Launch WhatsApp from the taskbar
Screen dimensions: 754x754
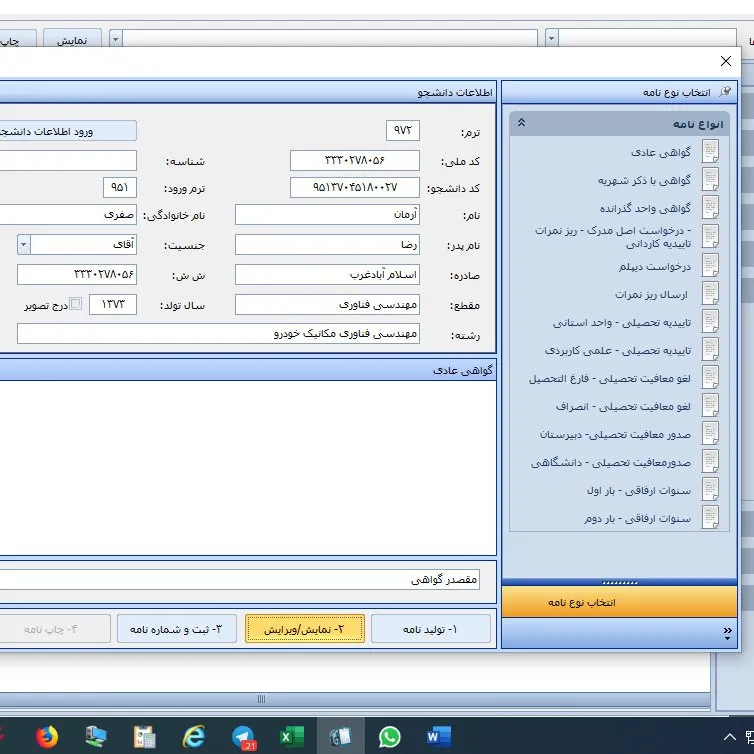click(389, 737)
